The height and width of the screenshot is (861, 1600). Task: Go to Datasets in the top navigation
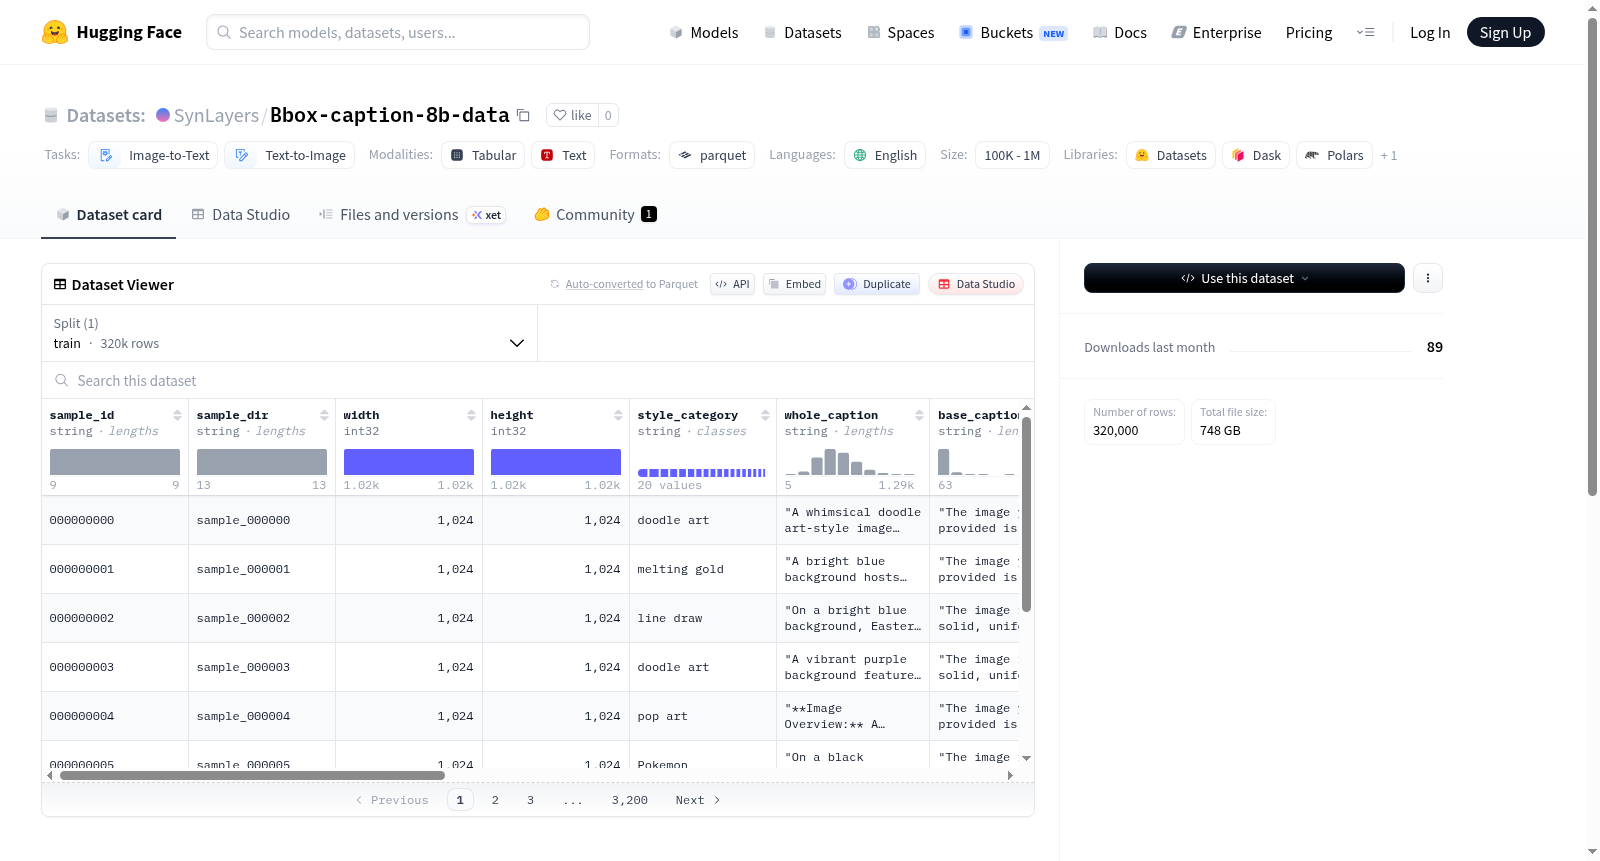pos(802,32)
